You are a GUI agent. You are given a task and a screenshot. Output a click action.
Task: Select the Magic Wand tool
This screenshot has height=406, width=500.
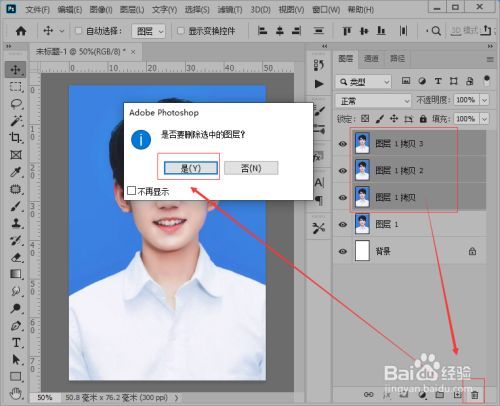coord(15,121)
